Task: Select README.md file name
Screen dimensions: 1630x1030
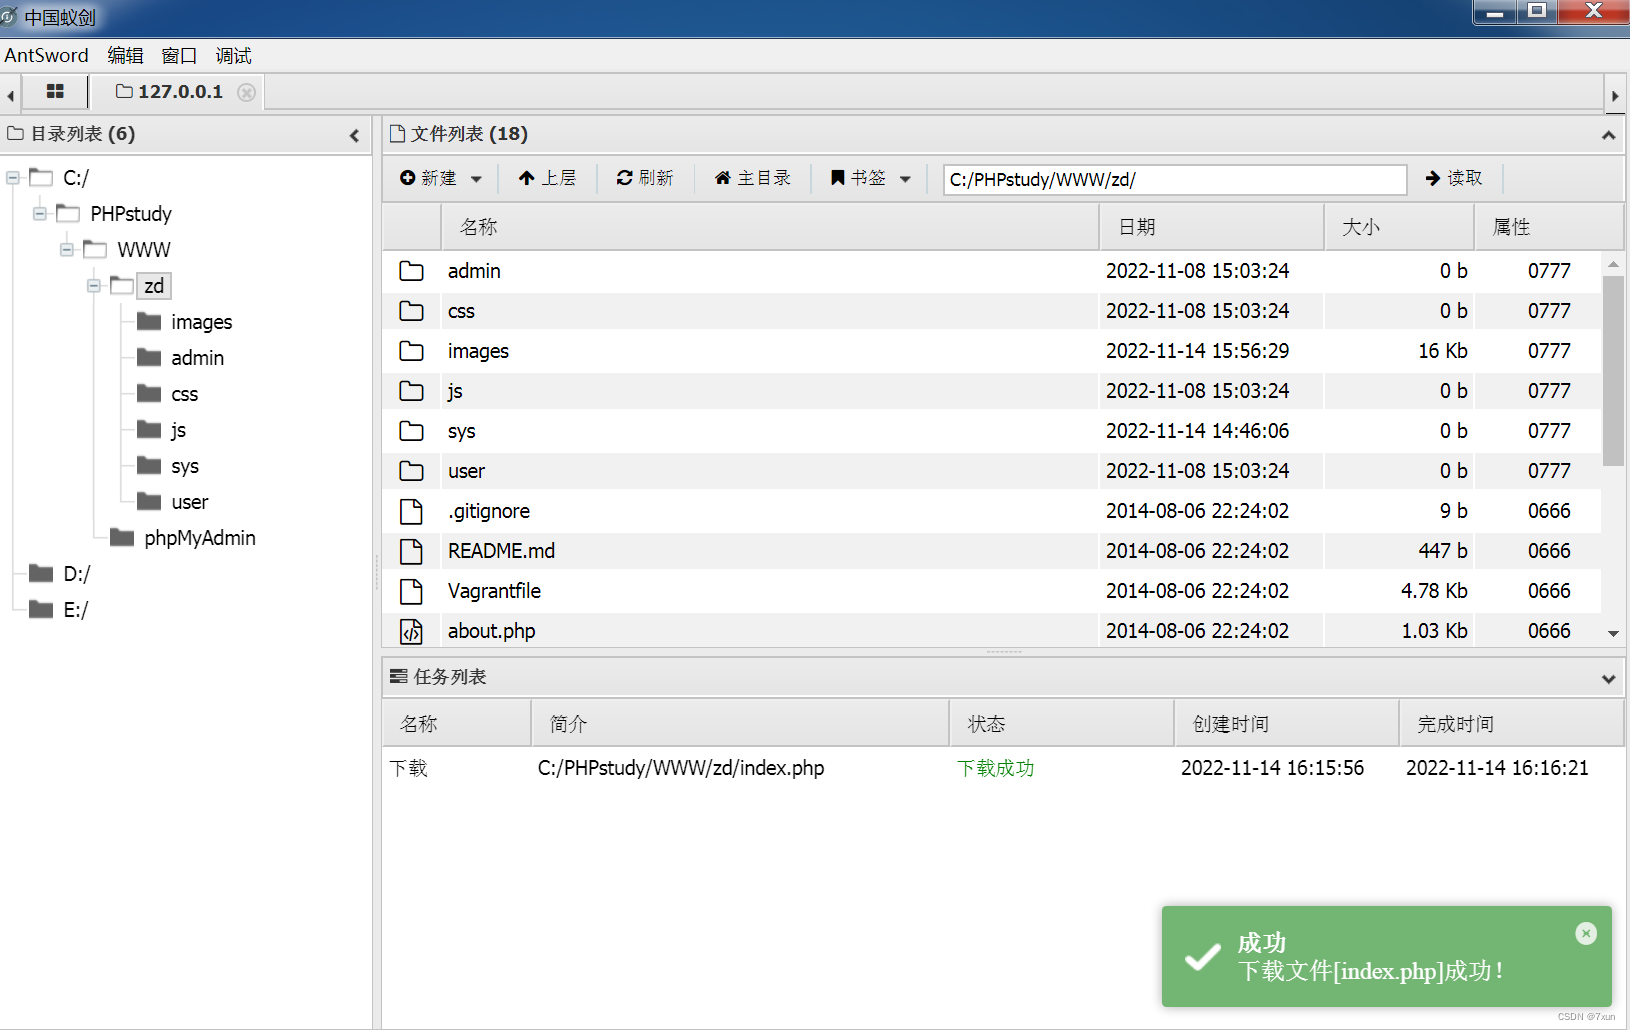Action: [501, 551]
